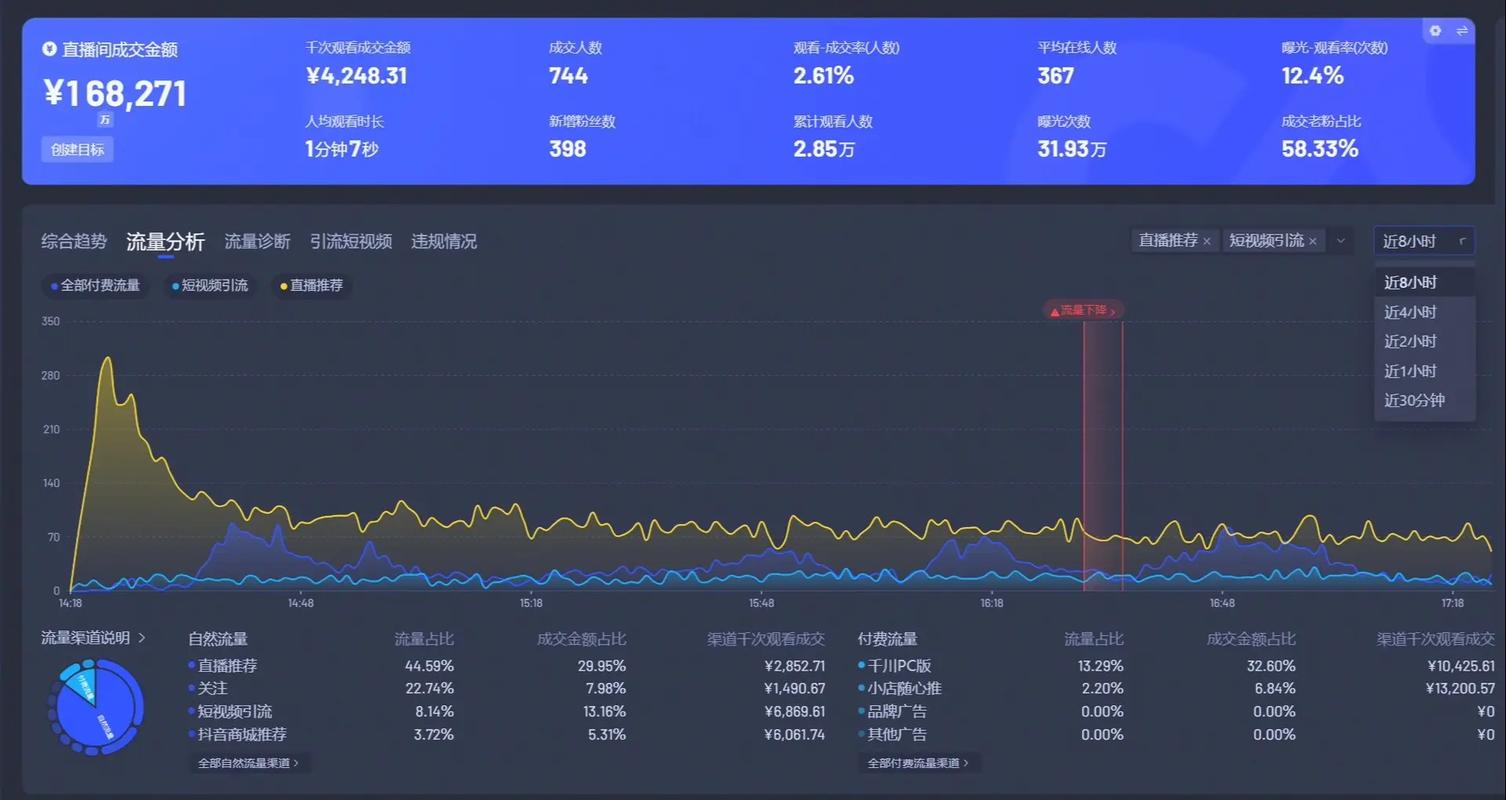
Task: Open the 流量渠道说明 link
Action: coord(93,637)
